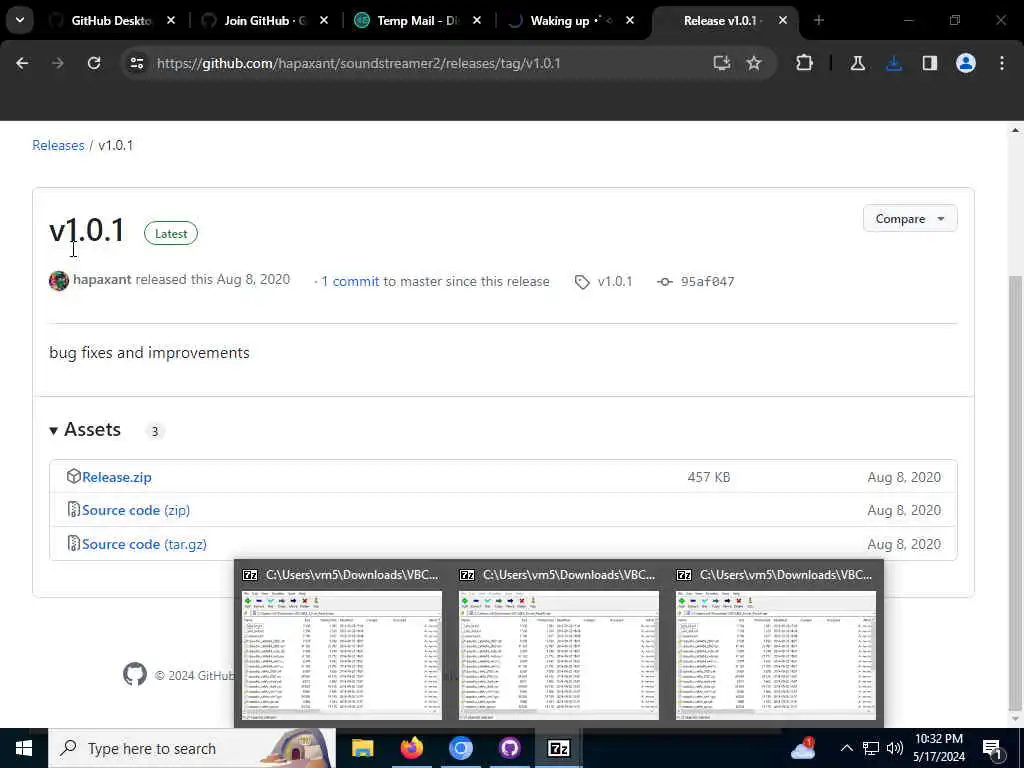The image size is (1024, 768).
Task: Toggle the browser side panel icon
Action: click(x=930, y=63)
